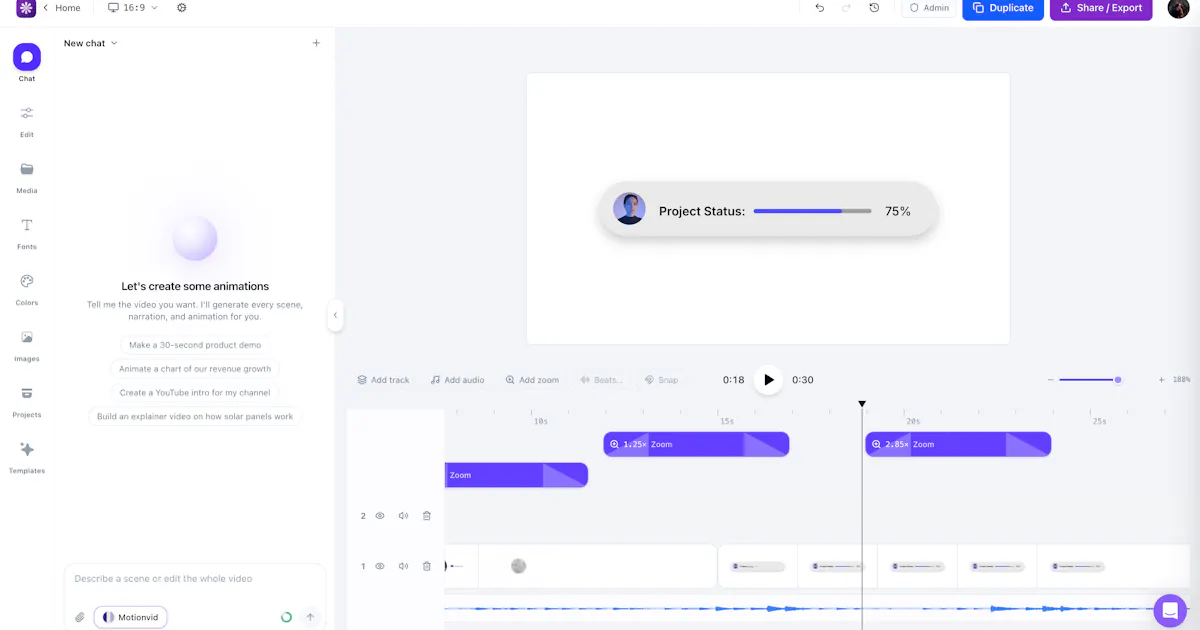1200x630 pixels.
Task: Open the 16:9 aspect ratio dropdown
Action: pyautogui.click(x=133, y=8)
